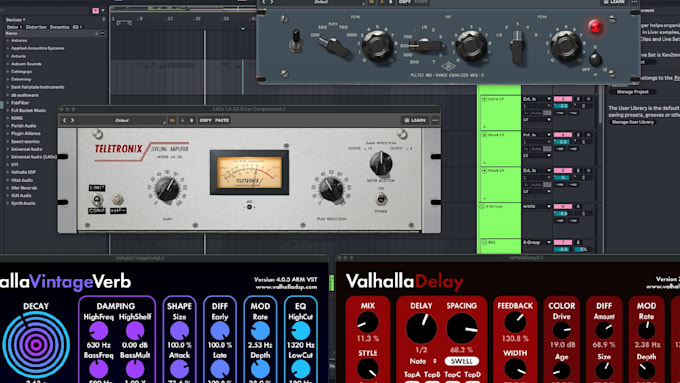
Task: Click the LA-2A Mix trim control
Action: coord(249,207)
